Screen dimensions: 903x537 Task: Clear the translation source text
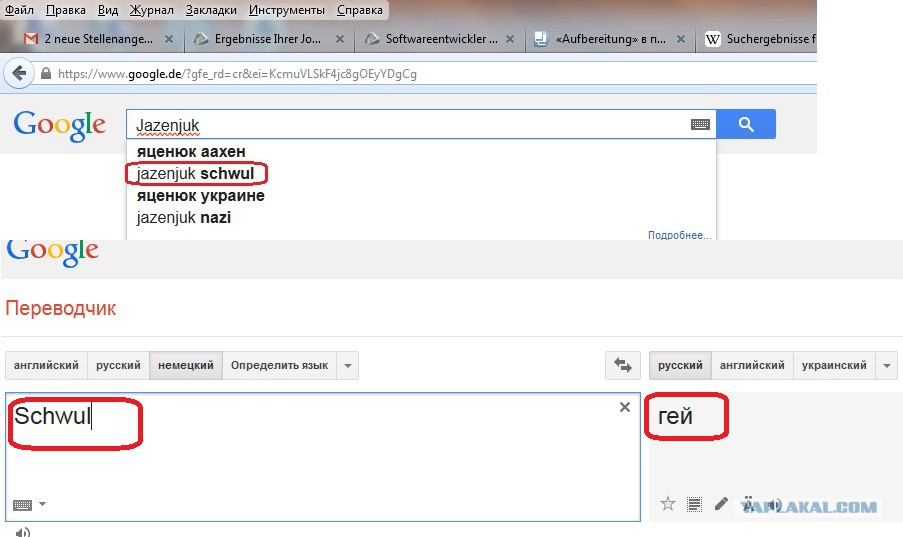pyautogui.click(x=625, y=407)
